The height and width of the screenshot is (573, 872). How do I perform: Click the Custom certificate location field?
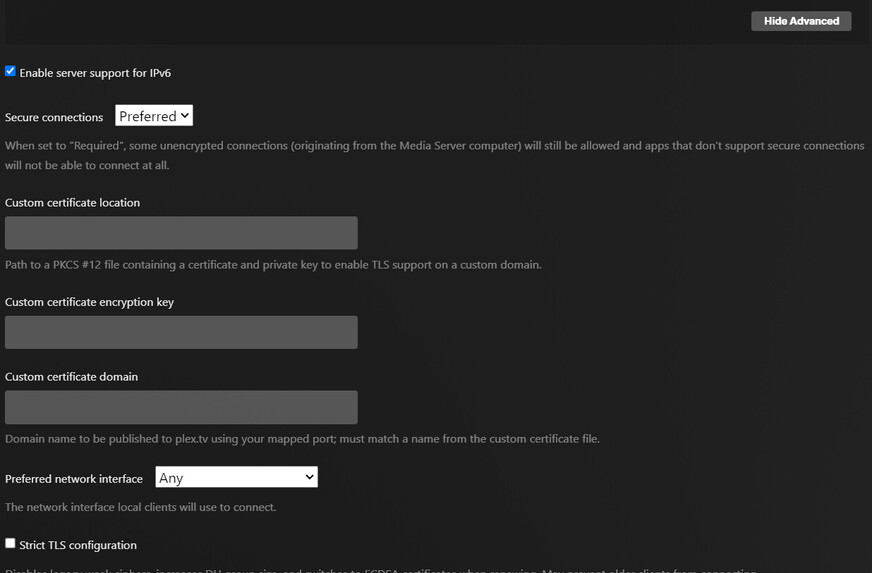pos(181,233)
